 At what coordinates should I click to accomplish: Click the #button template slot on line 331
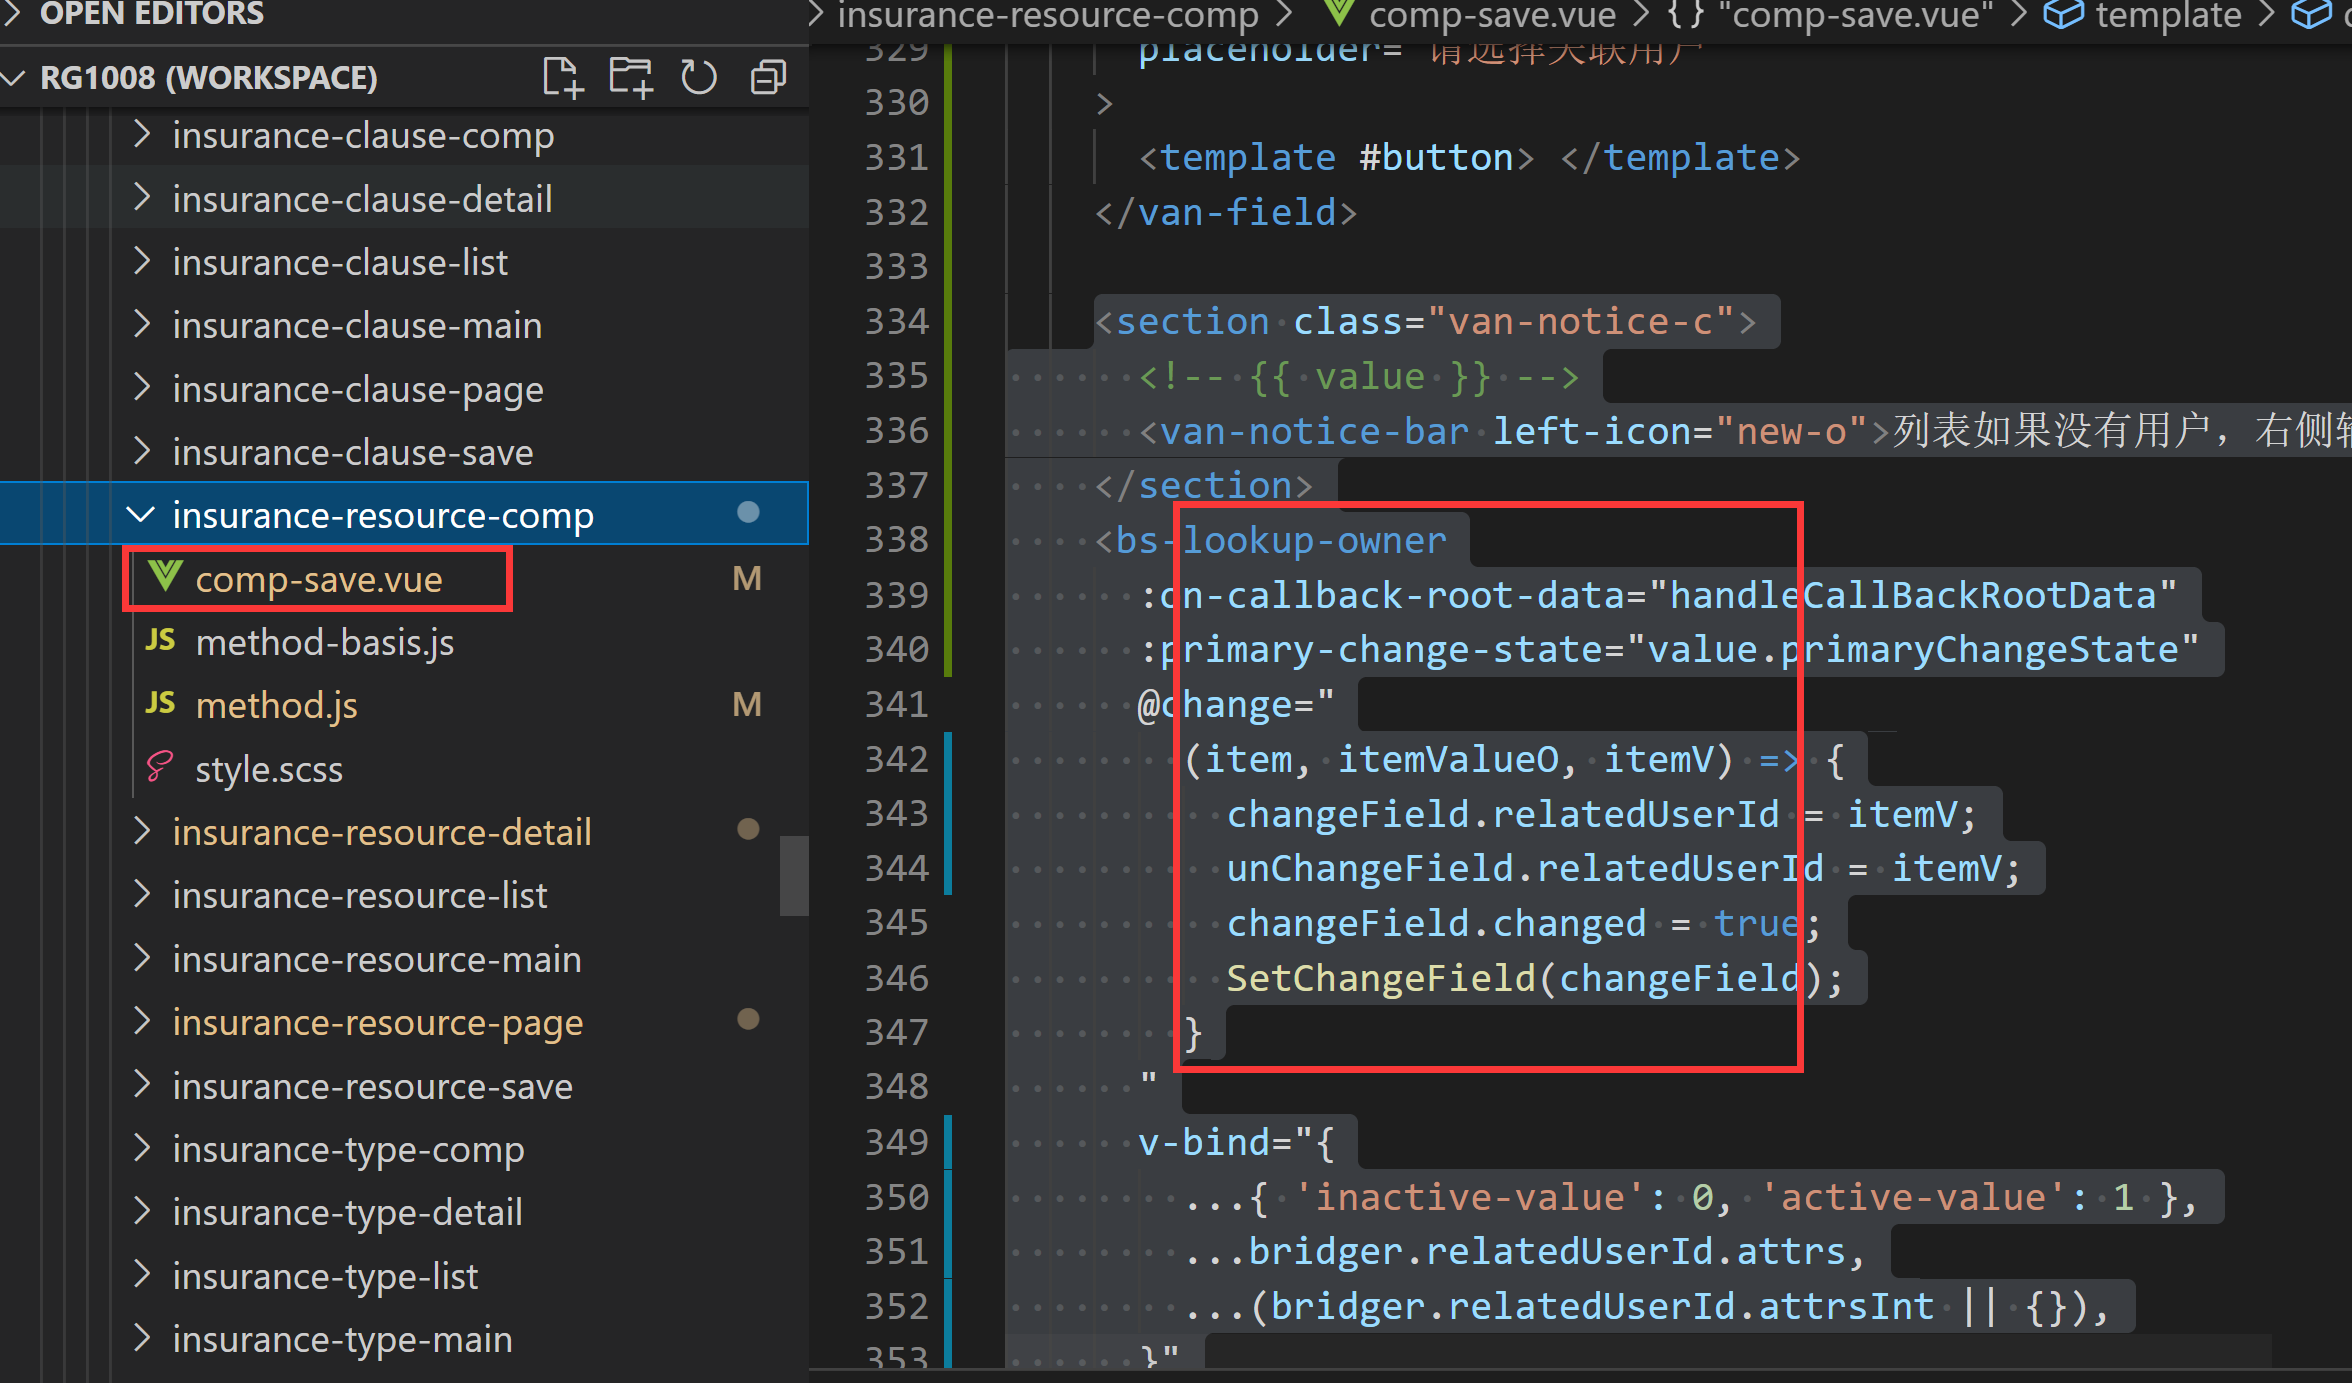coord(1435,157)
